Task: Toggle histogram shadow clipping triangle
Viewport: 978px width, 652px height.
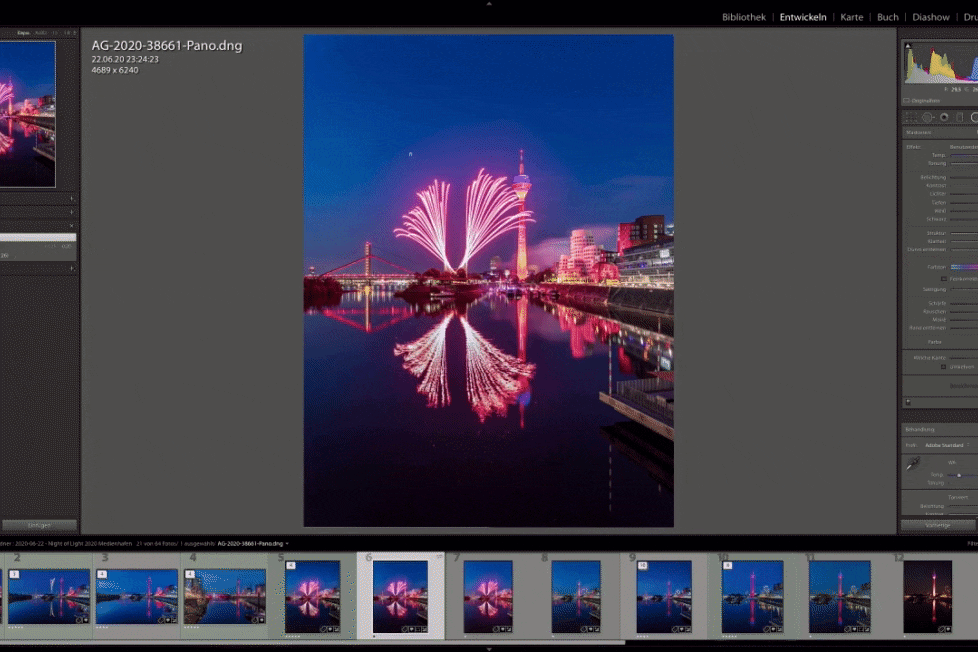Action: (x=908, y=46)
